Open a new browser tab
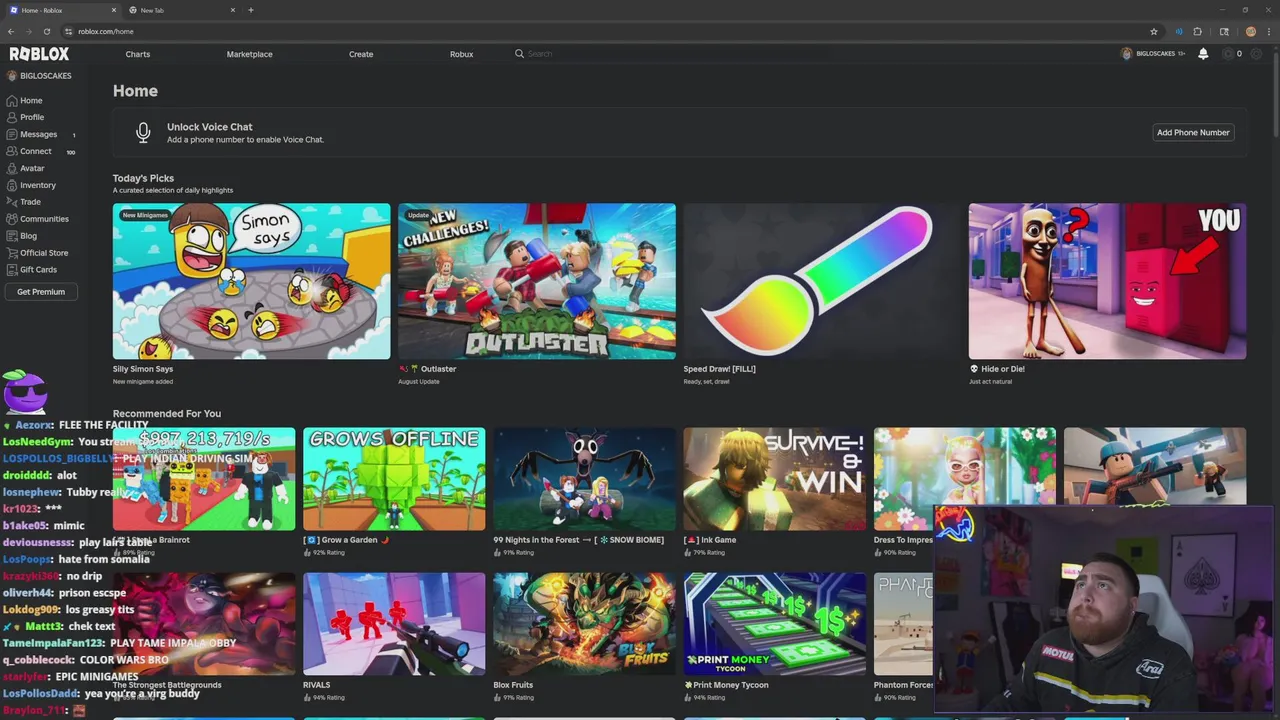 (x=251, y=10)
